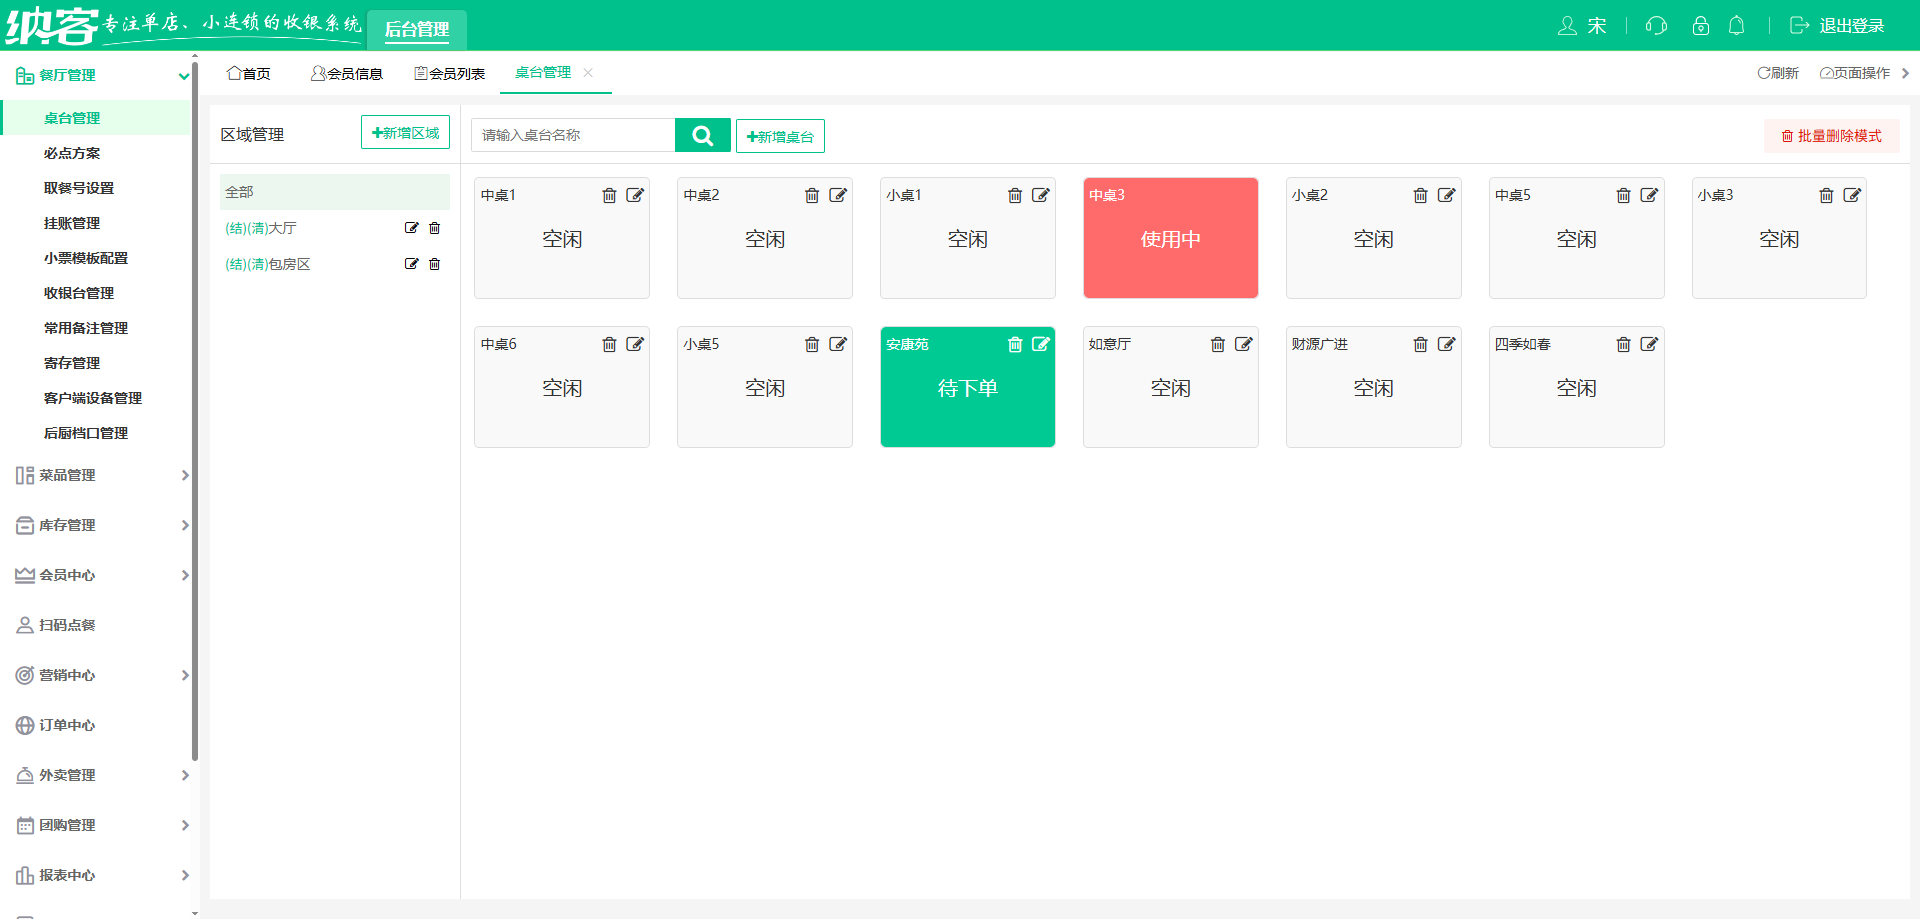Close the 桌台管理 tab
The height and width of the screenshot is (919, 1920).
click(x=588, y=72)
